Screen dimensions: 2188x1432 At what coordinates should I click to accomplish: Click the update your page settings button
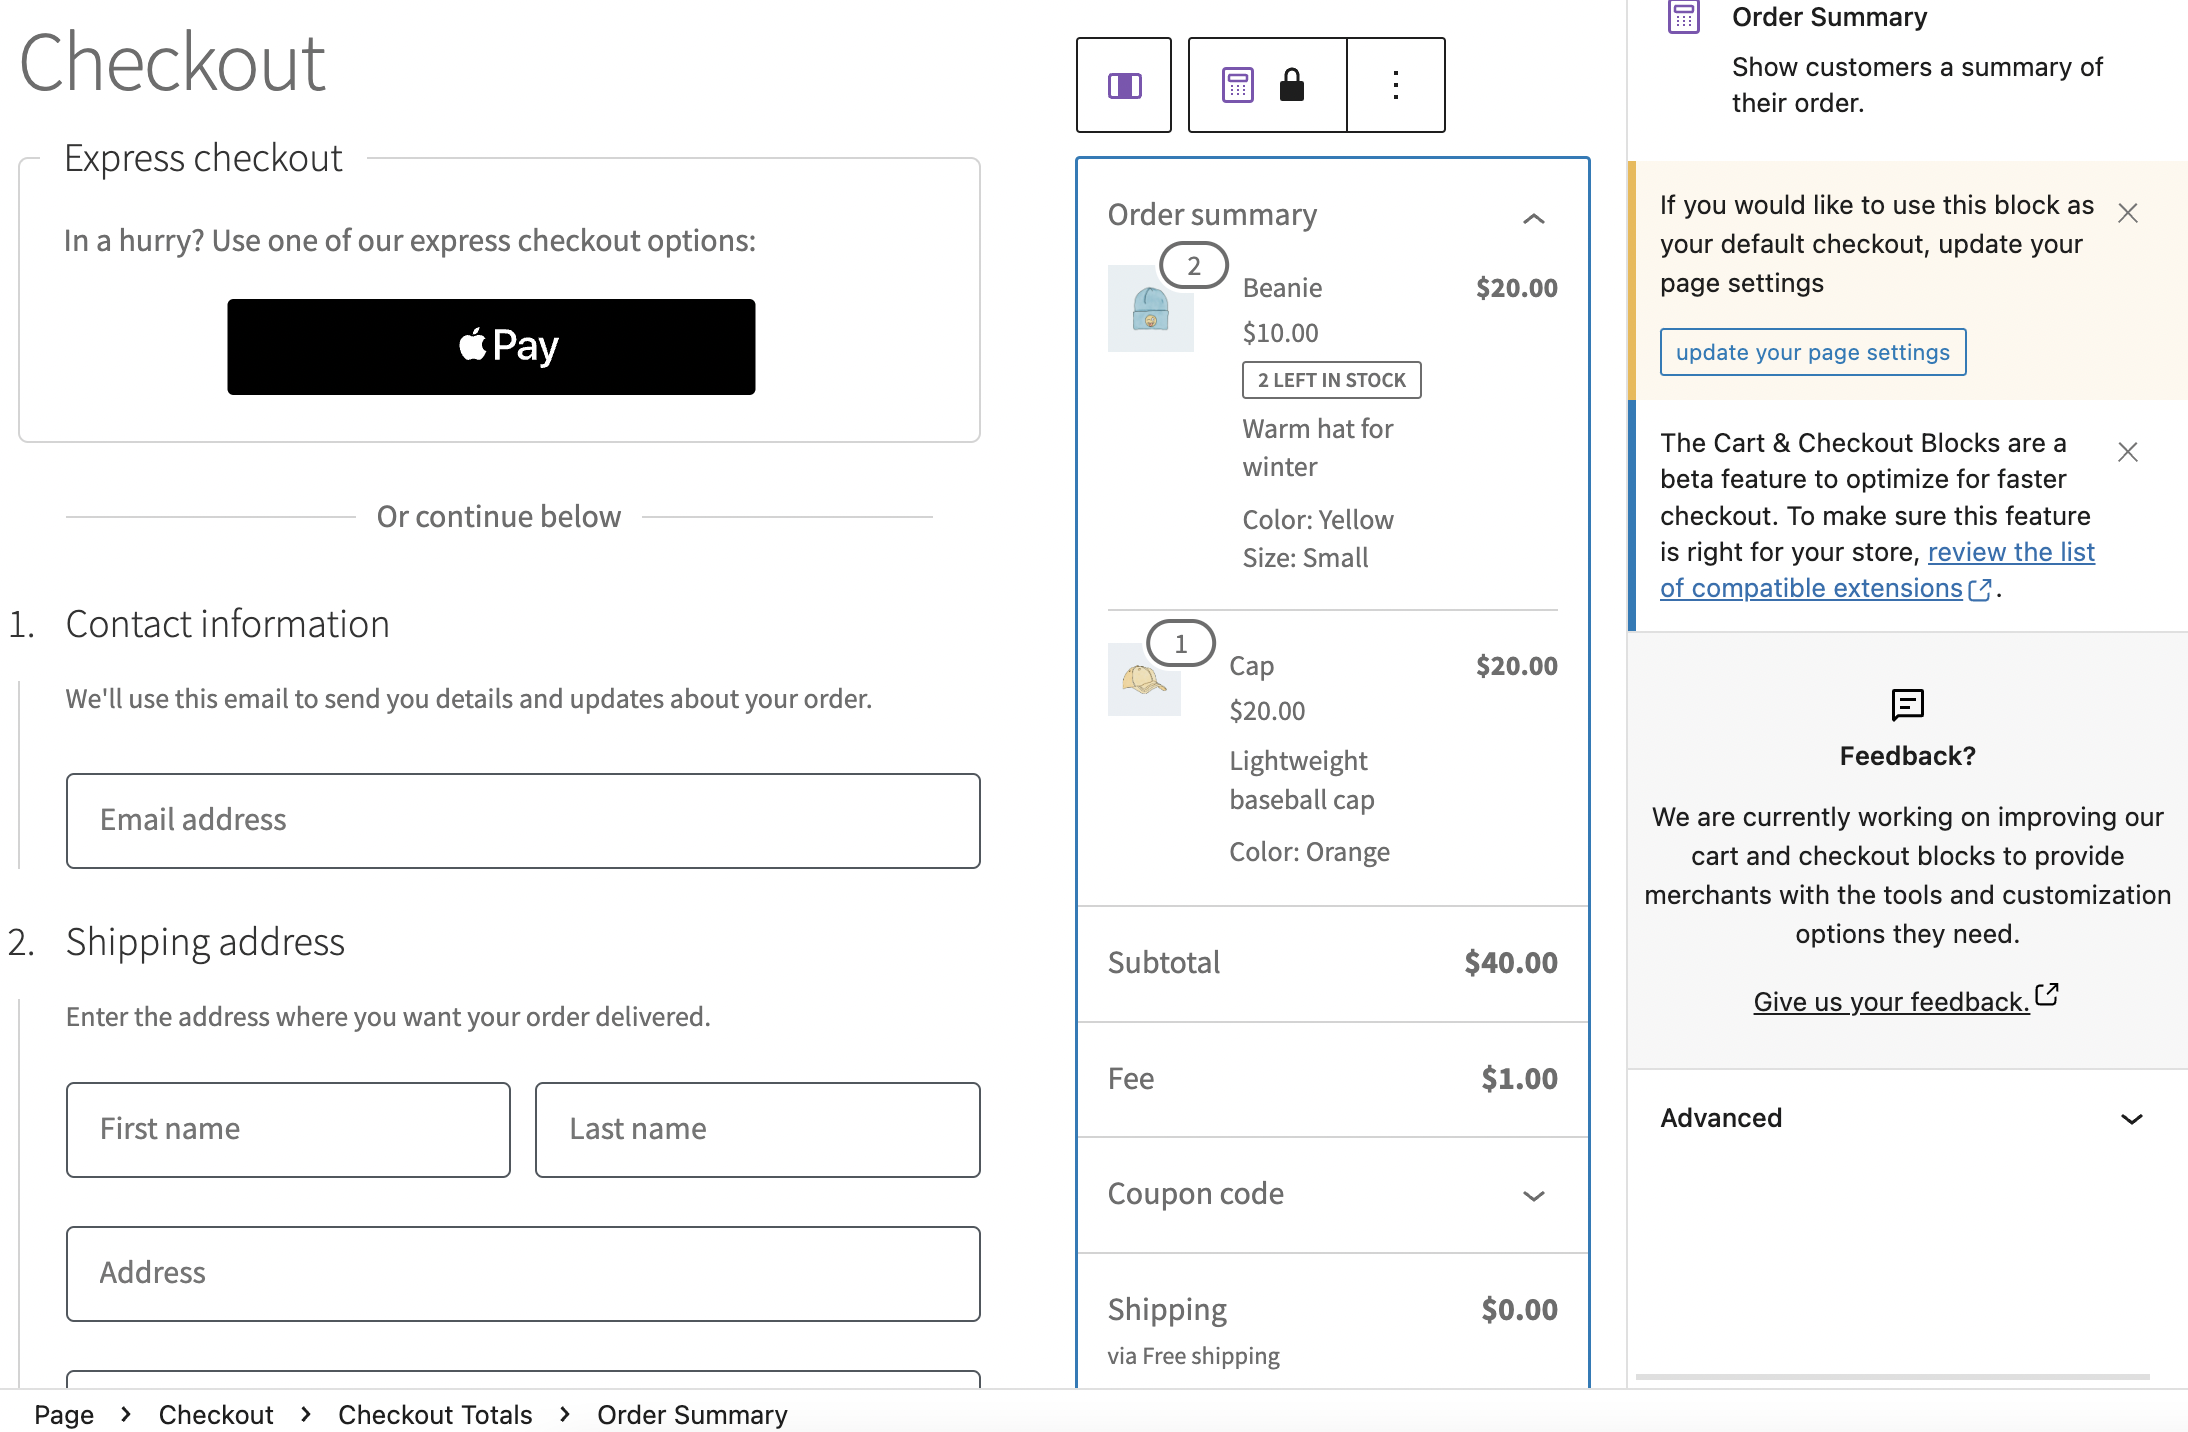click(x=1812, y=352)
